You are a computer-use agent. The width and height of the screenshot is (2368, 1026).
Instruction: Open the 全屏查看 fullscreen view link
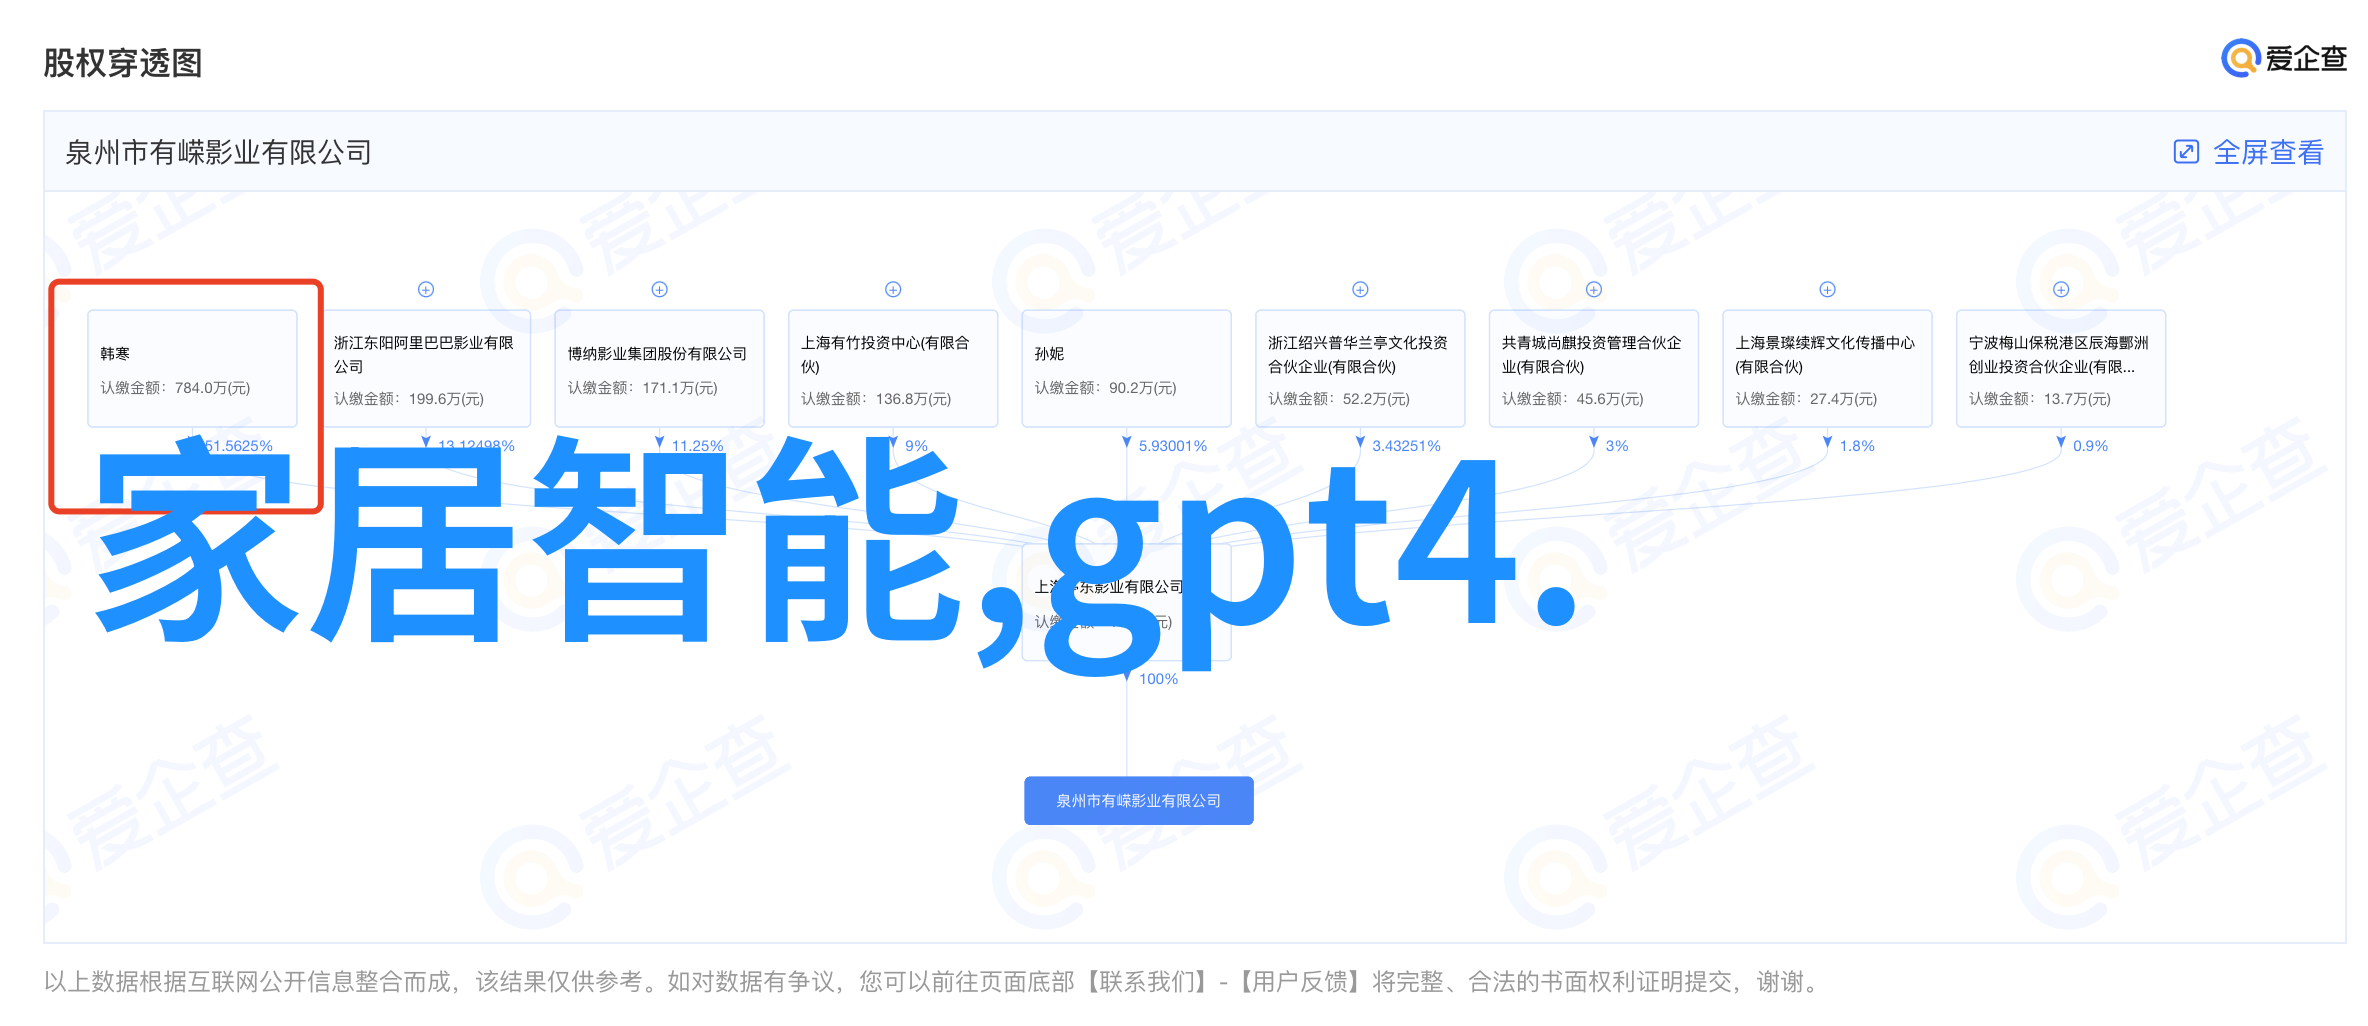(2248, 153)
